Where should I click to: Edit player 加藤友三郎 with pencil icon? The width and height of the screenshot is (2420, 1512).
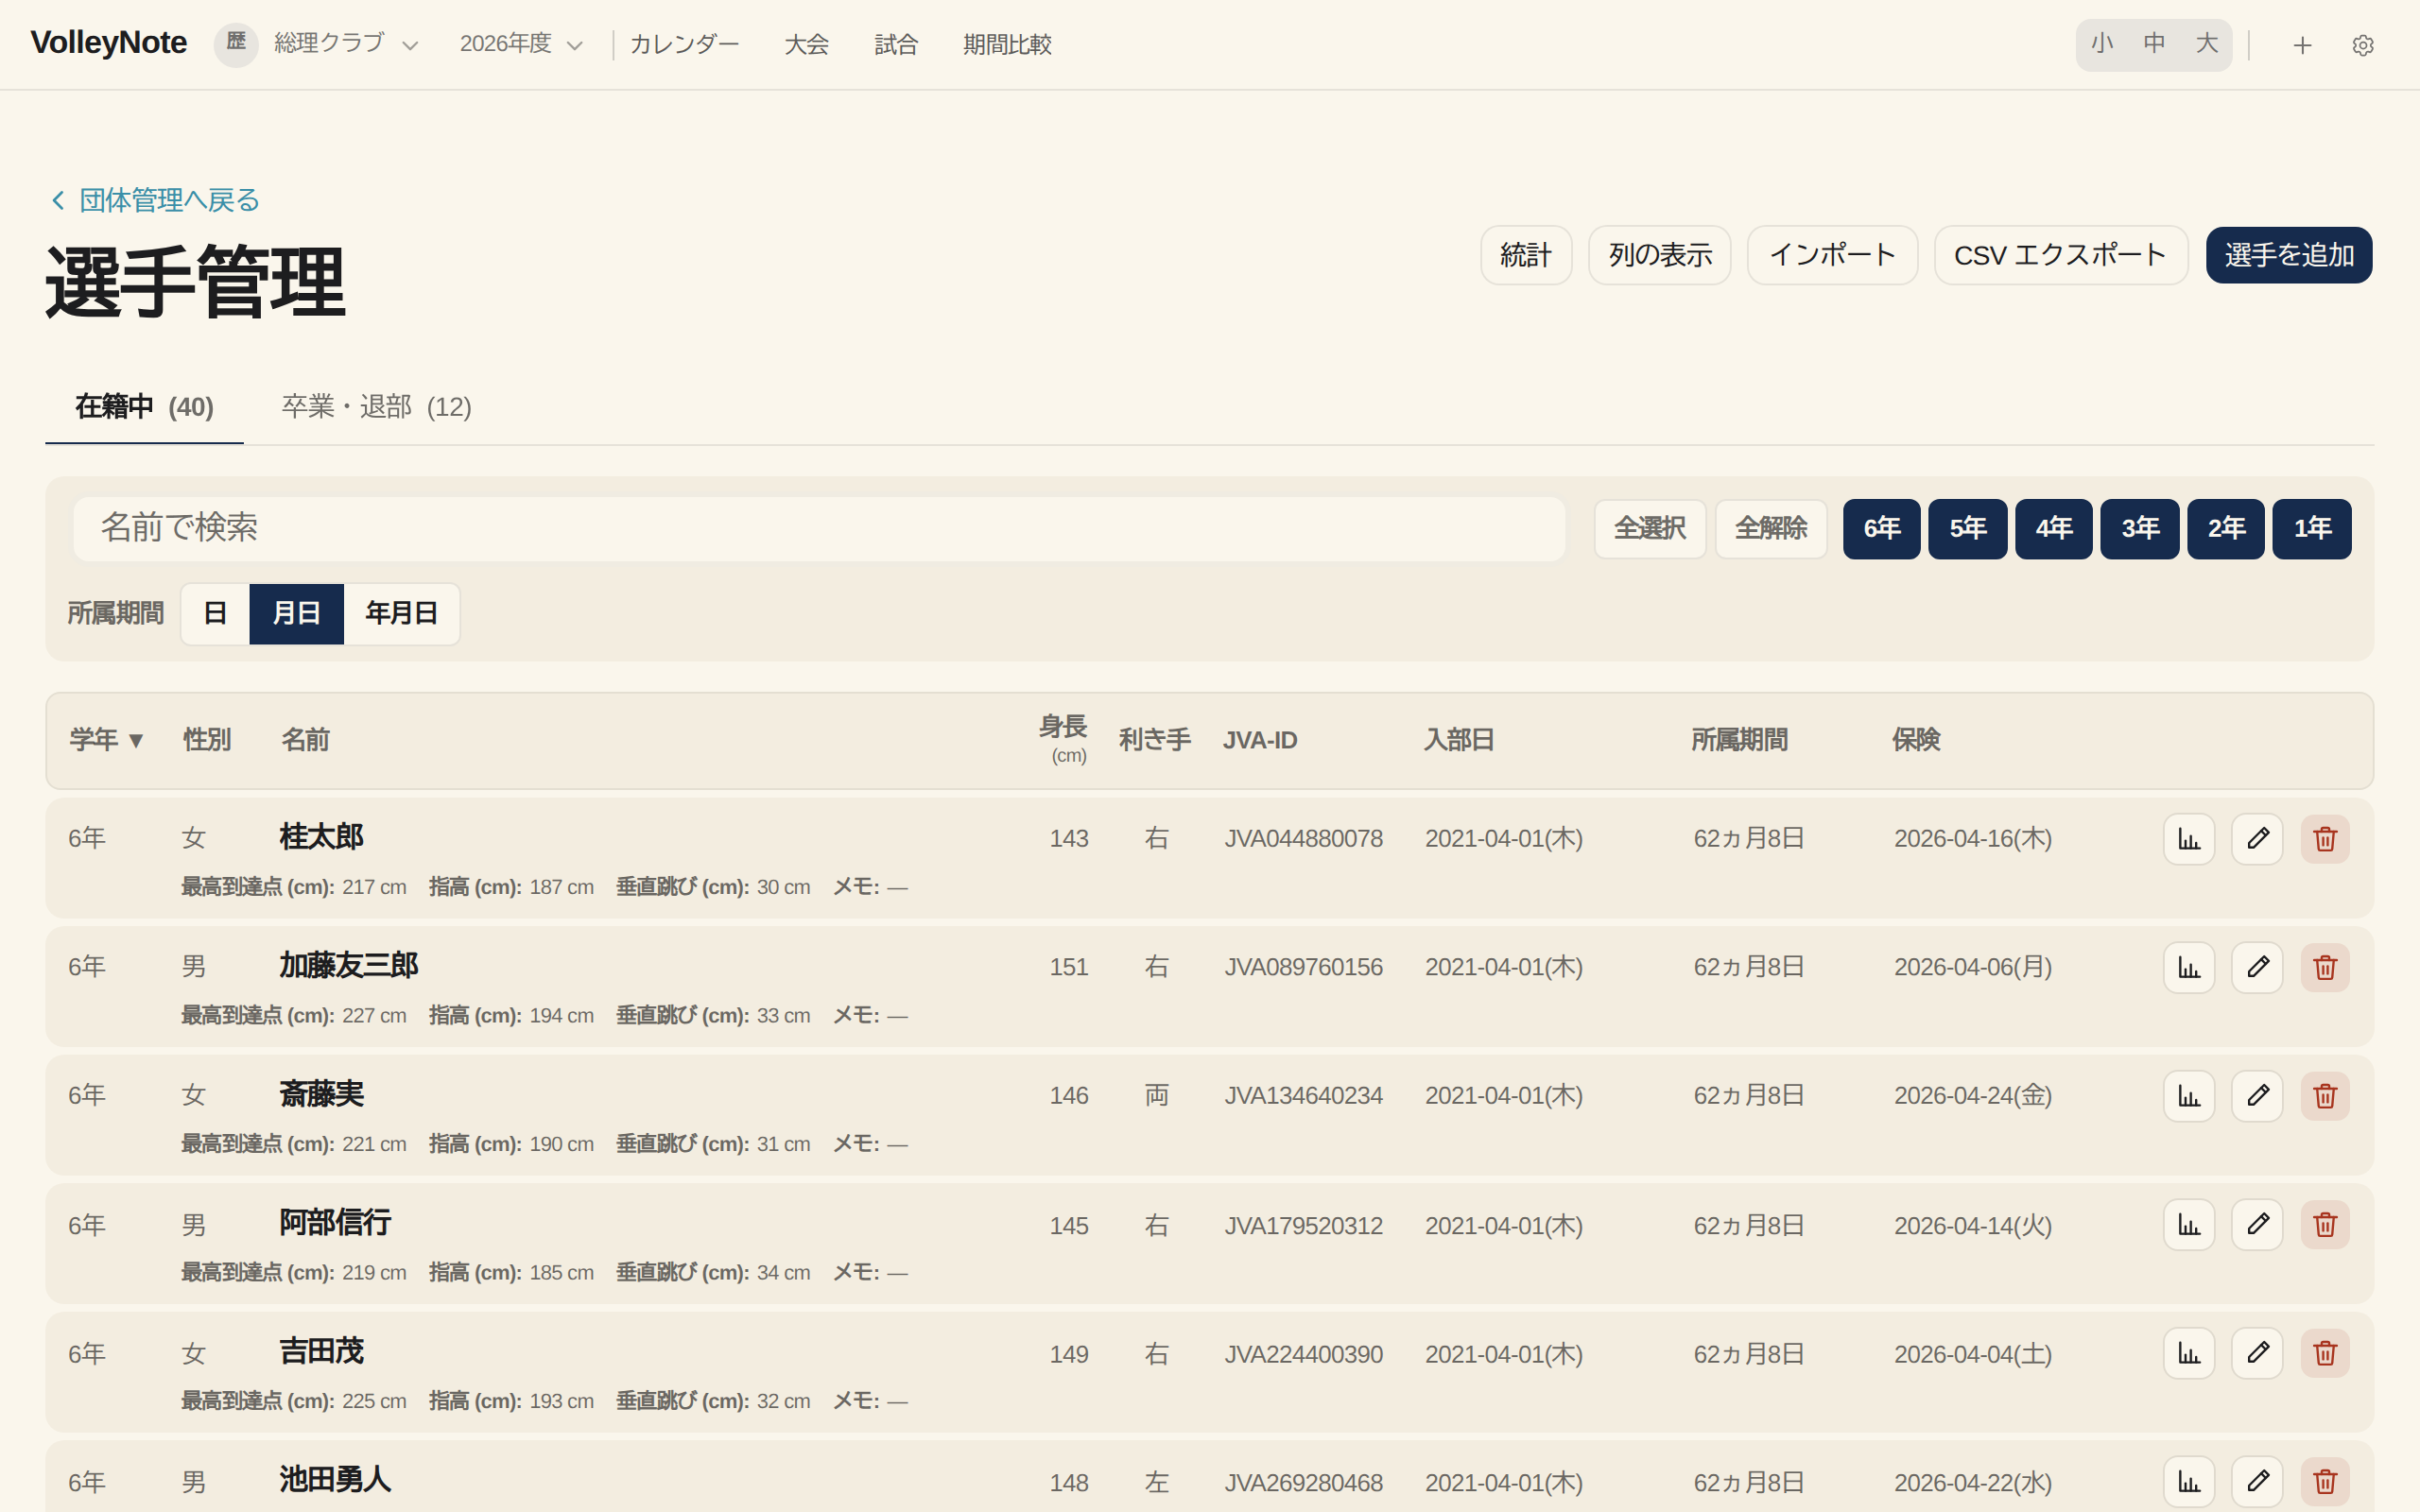(x=2257, y=967)
